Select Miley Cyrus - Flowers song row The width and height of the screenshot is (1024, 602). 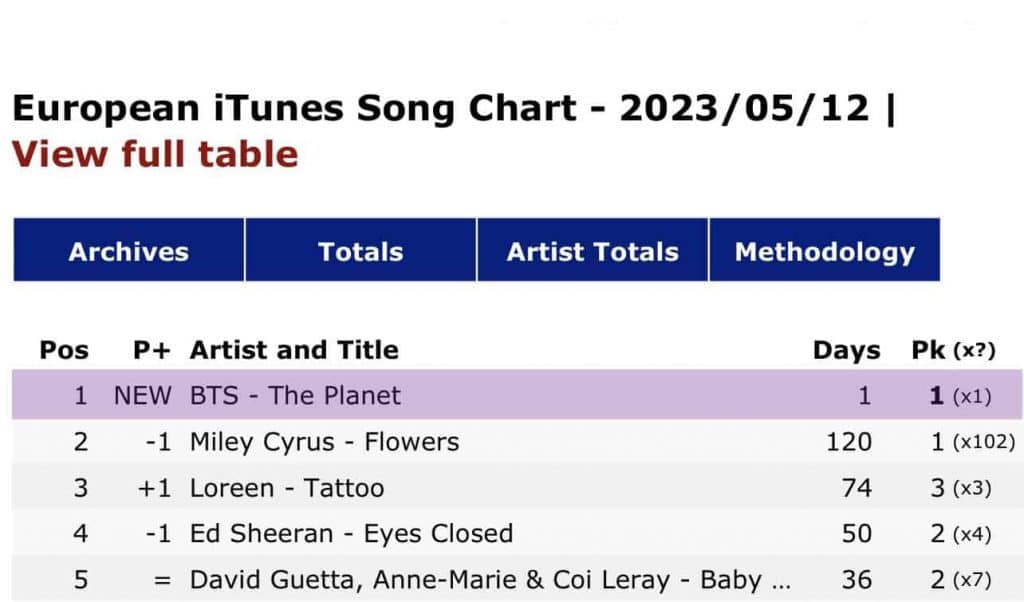click(324, 441)
